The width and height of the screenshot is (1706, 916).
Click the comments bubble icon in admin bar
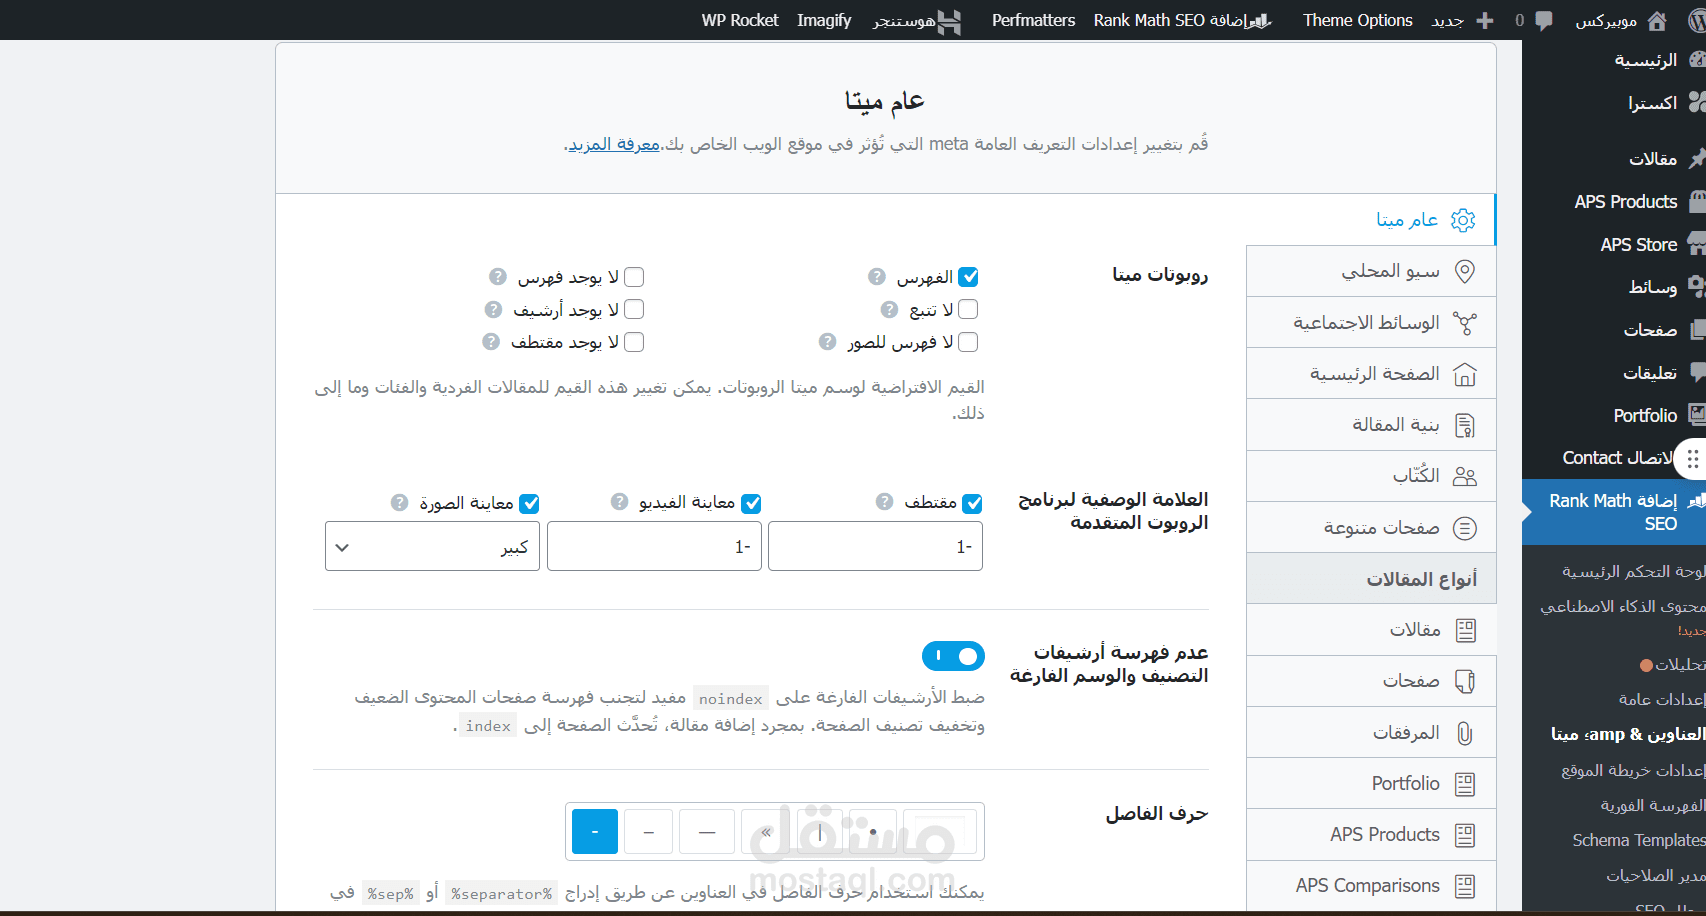tap(1544, 20)
